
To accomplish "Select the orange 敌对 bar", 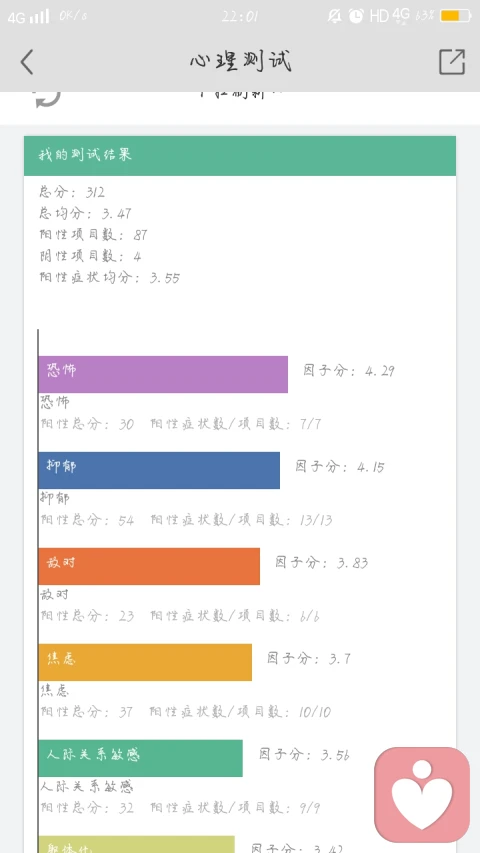I will (x=149, y=566).
